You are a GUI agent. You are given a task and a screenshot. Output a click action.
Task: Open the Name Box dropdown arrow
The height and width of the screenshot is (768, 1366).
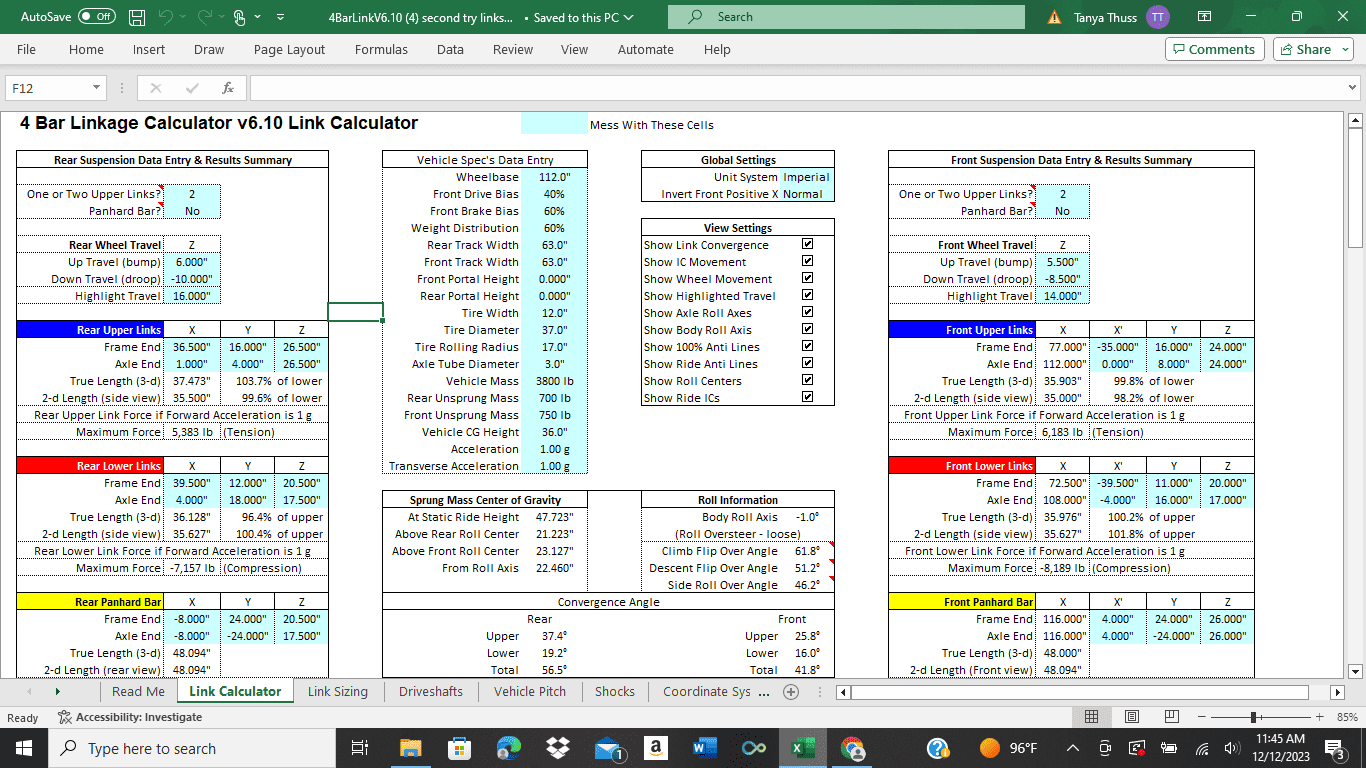coord(96,88)
